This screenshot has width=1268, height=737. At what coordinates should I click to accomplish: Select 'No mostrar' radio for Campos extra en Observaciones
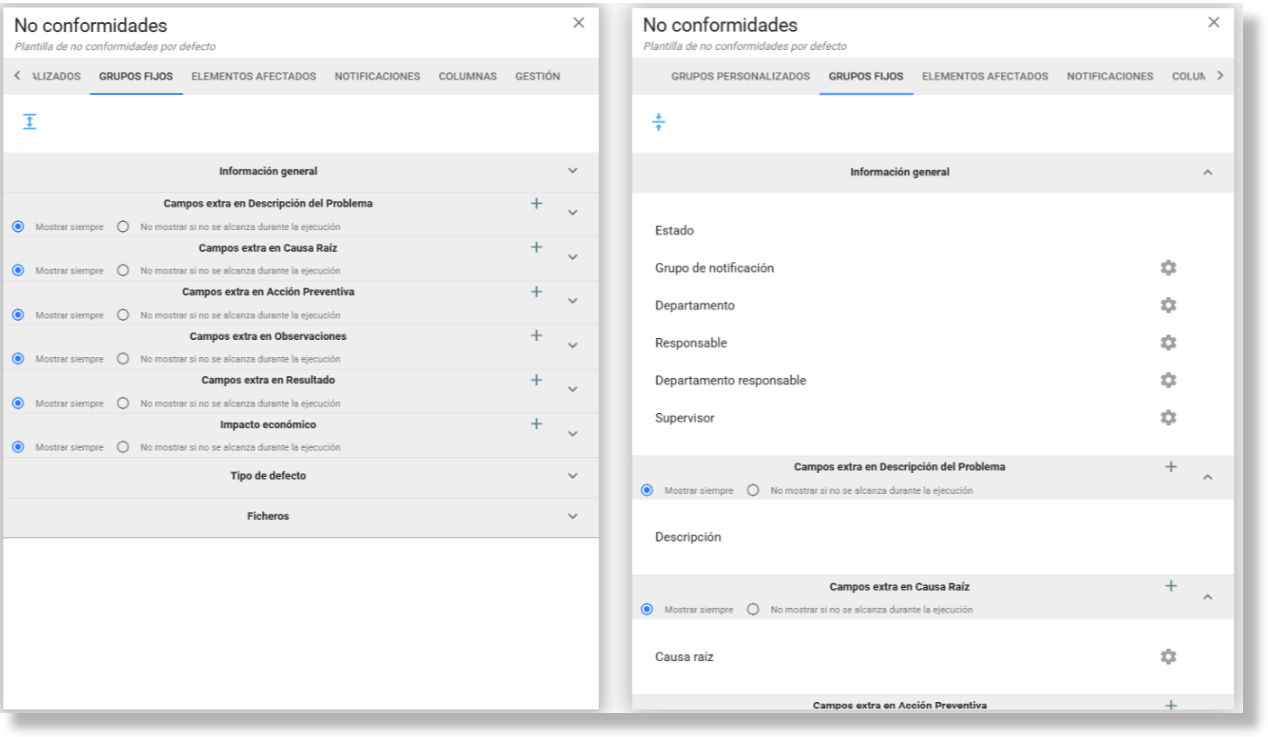[123, 359]
